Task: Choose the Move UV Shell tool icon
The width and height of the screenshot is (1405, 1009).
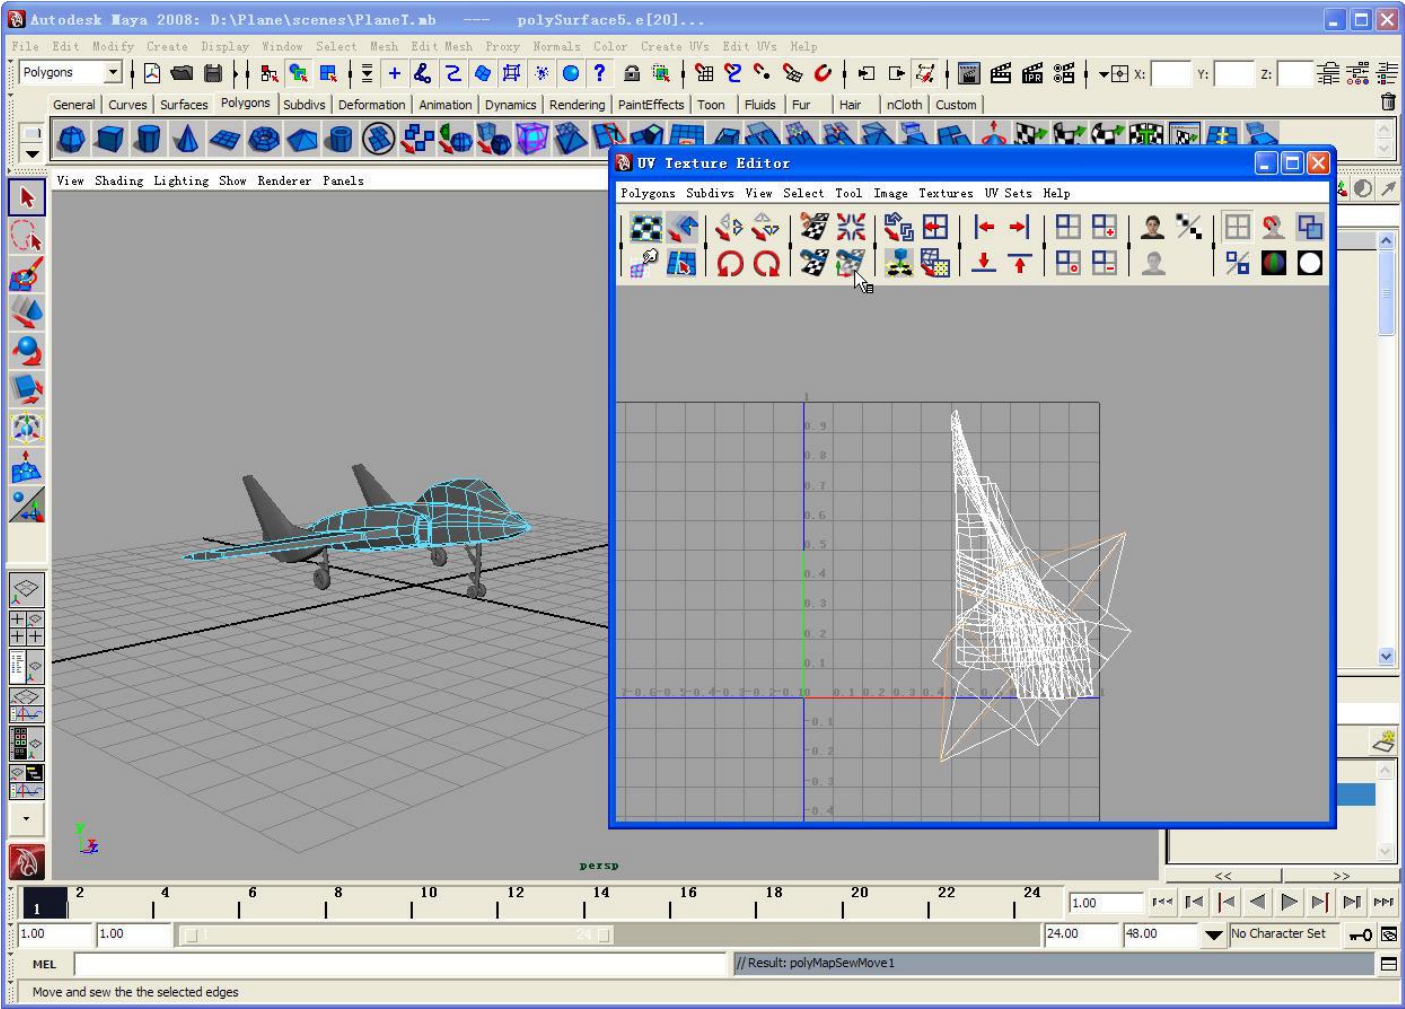Action: point(682,228)
